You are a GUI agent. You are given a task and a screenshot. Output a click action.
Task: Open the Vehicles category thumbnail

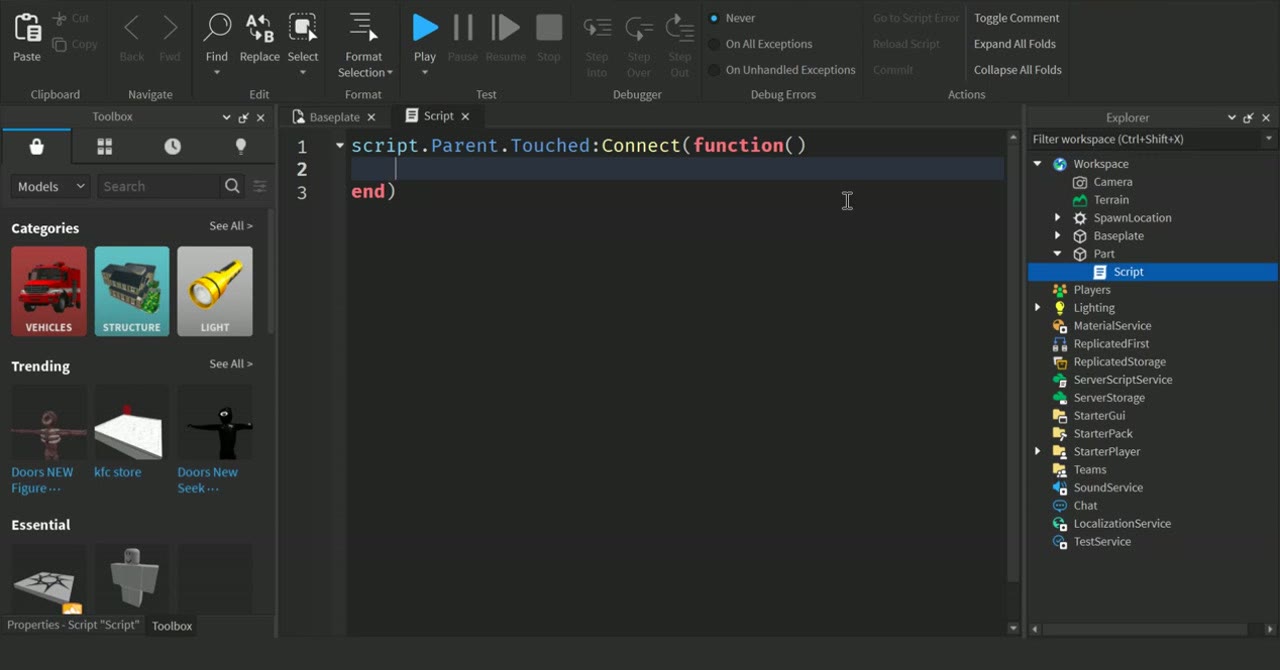coord(49,291)
